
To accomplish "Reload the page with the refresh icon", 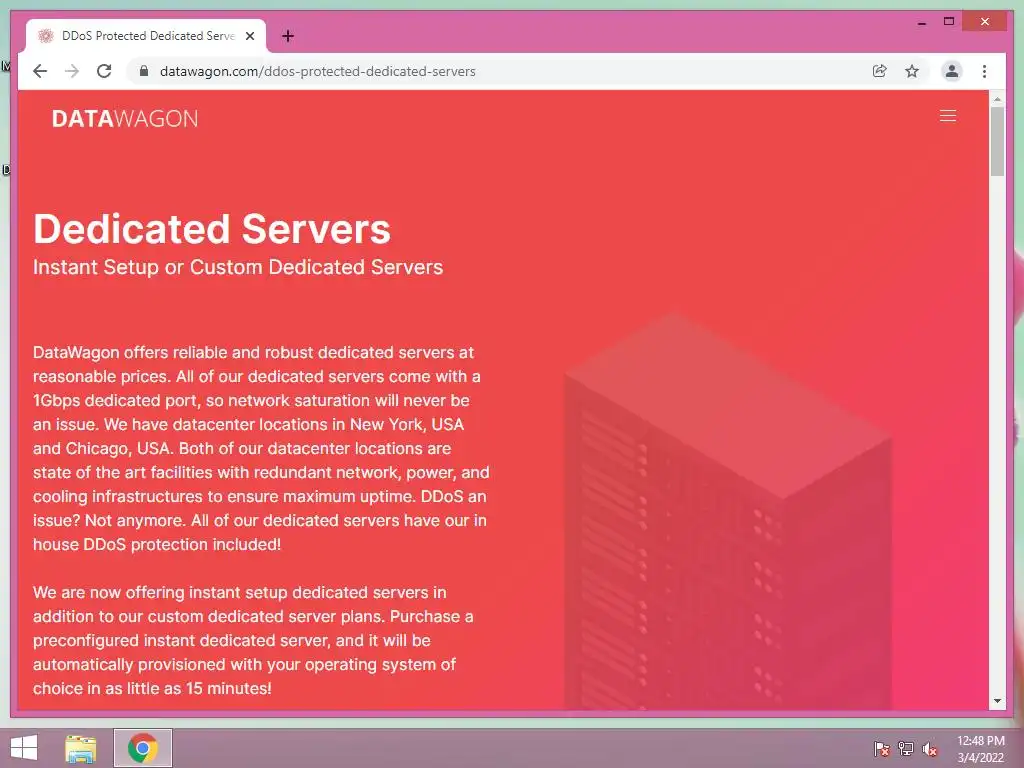I will [104, 71].
